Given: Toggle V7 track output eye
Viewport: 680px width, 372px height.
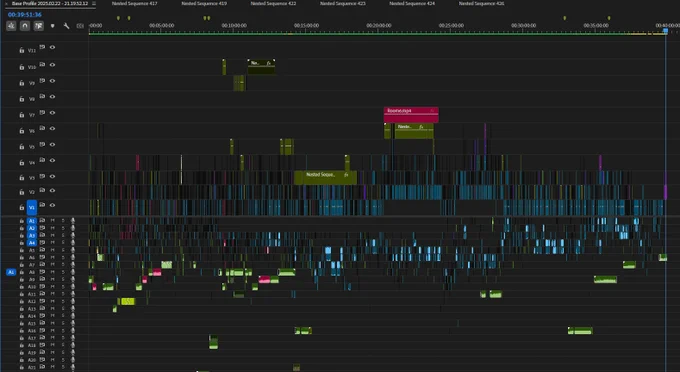Looking at the screenshot, I should [52, 113].
